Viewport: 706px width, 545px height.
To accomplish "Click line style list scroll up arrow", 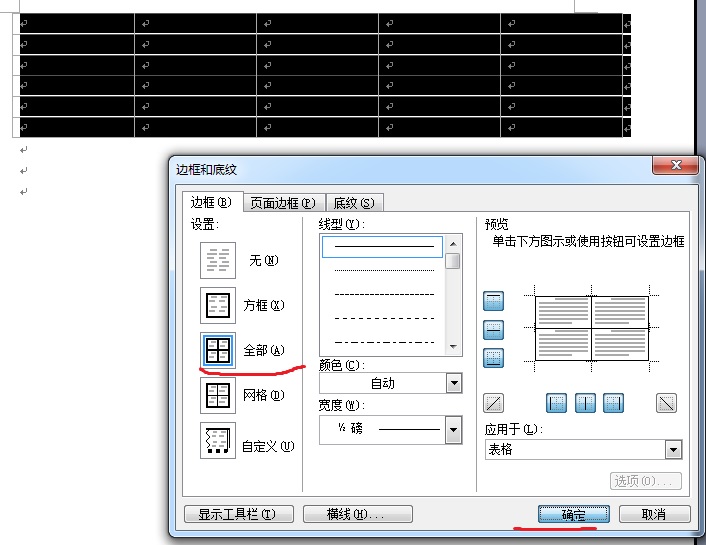I will pos(453,244).
